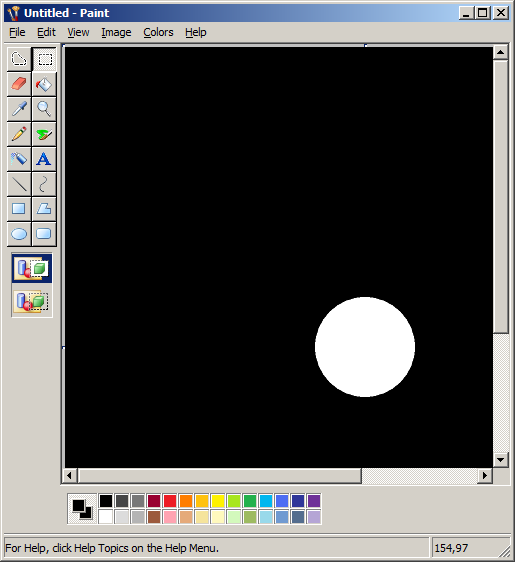Select the Airbrush spray can

click(19, 159)
